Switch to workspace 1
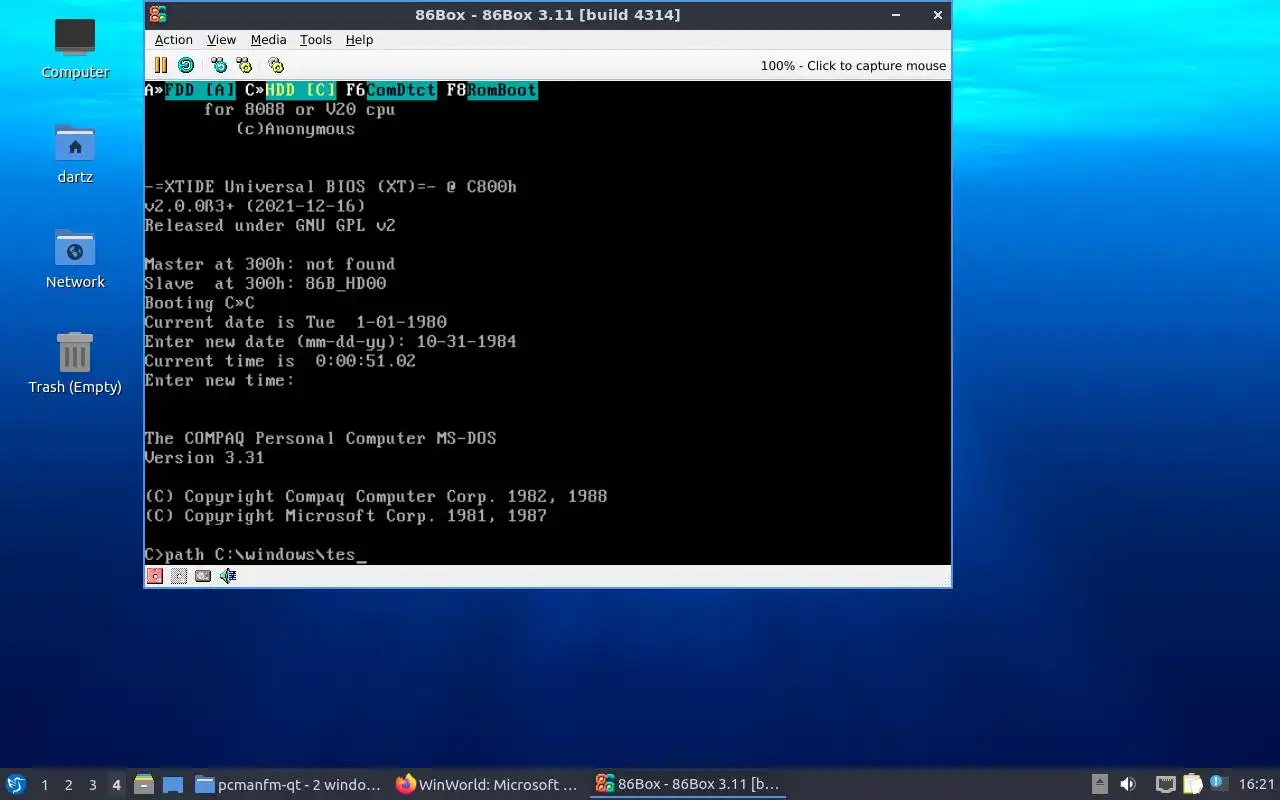This screenshot has width=1280, height=800. click(44, 785)
